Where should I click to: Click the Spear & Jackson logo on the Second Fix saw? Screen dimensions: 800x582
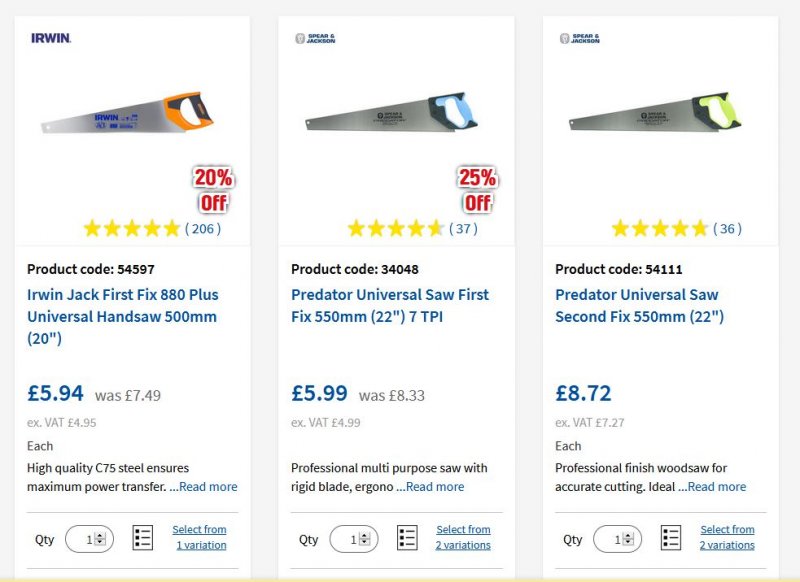[578, 39]
